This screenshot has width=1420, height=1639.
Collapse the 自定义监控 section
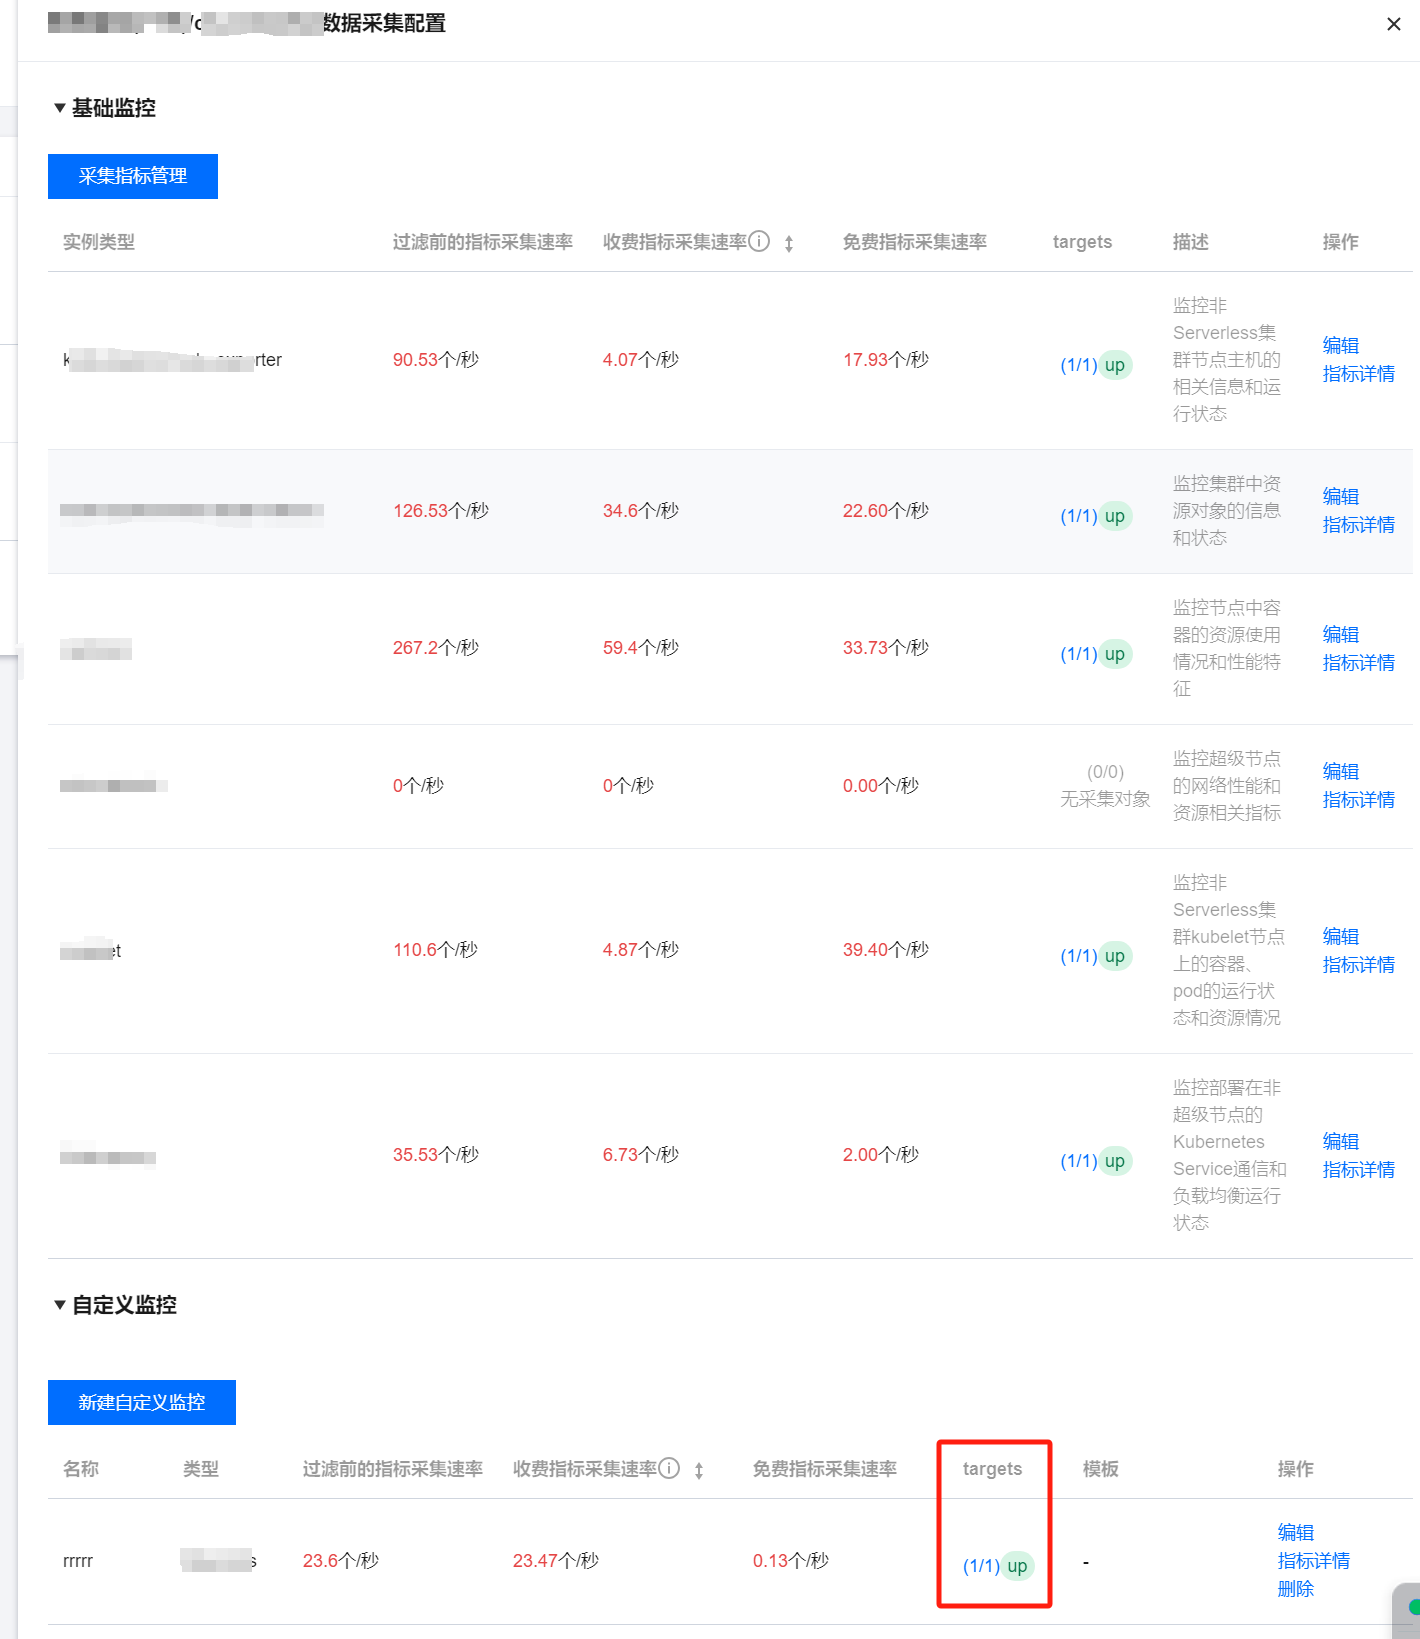(60, 1305)
